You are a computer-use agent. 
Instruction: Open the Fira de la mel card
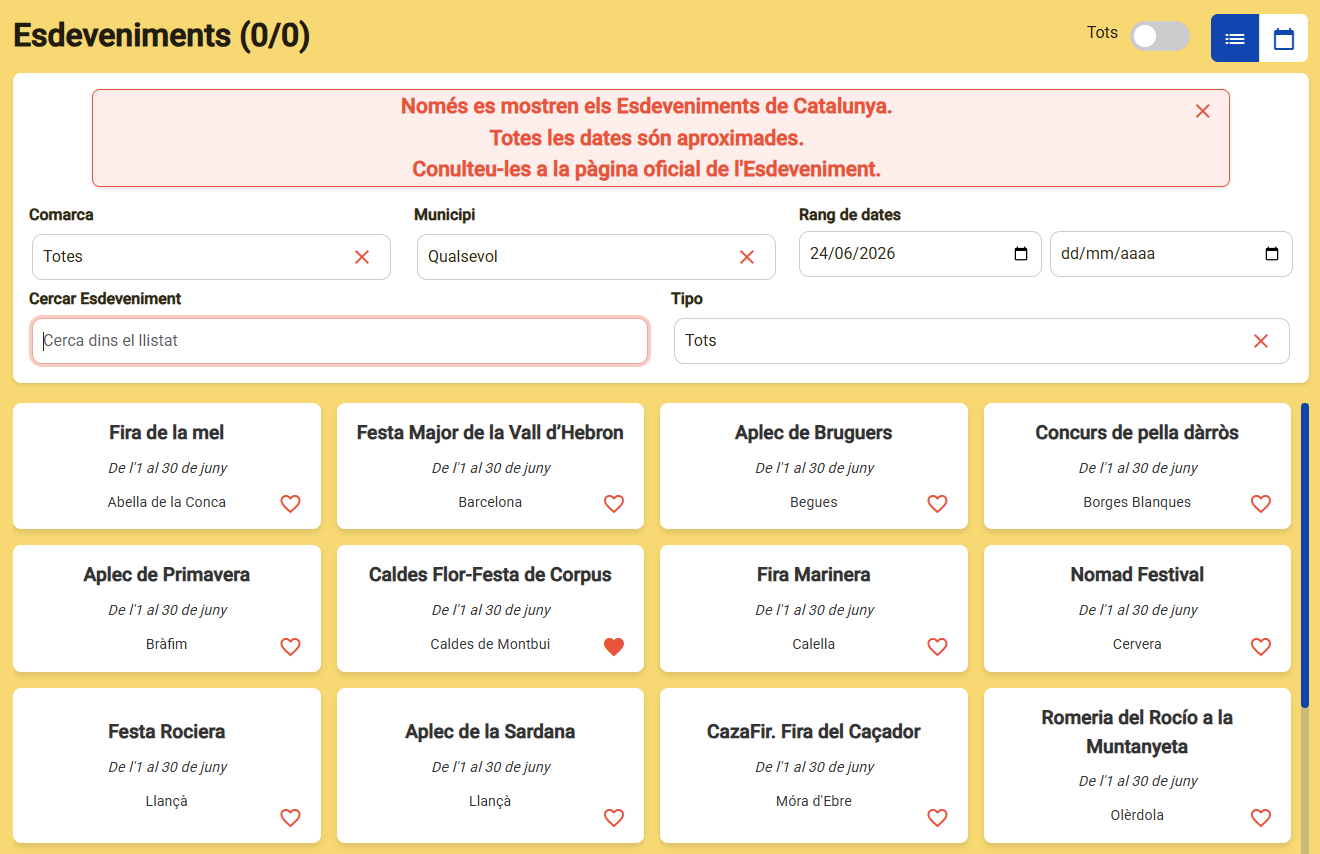pyautogui.click(x=167, y=466)
